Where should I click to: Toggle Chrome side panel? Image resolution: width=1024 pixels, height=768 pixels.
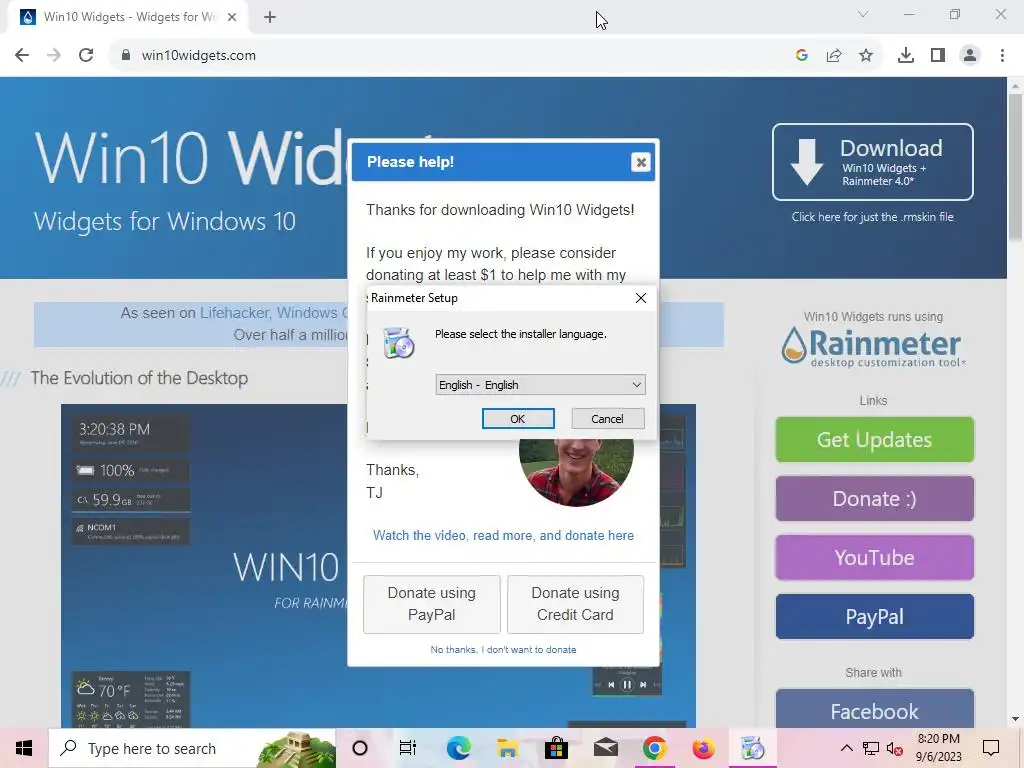point(938,56)
